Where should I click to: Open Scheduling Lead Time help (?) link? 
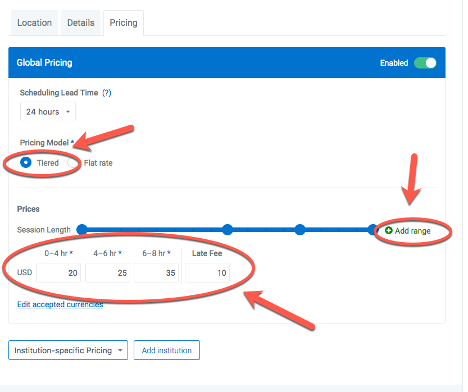(x=107, y=93)
